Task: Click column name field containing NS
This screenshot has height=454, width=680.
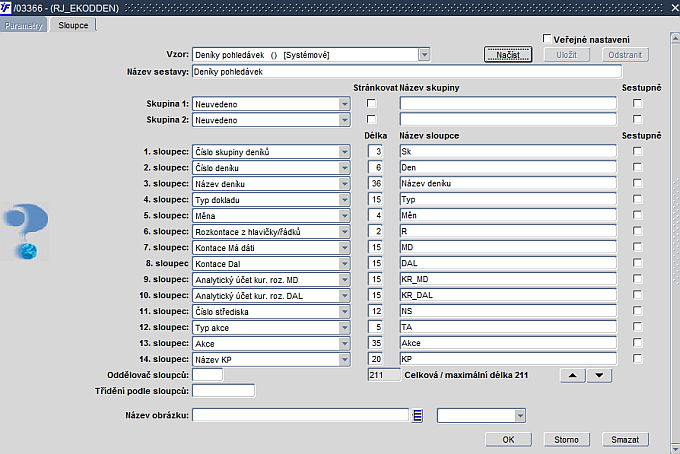Action: (508, 311)
